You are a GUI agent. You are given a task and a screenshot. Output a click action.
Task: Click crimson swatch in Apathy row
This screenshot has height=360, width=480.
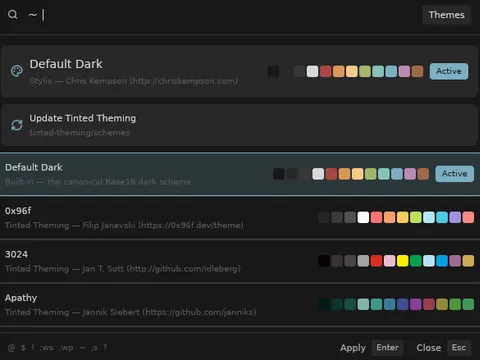point(429,304)
